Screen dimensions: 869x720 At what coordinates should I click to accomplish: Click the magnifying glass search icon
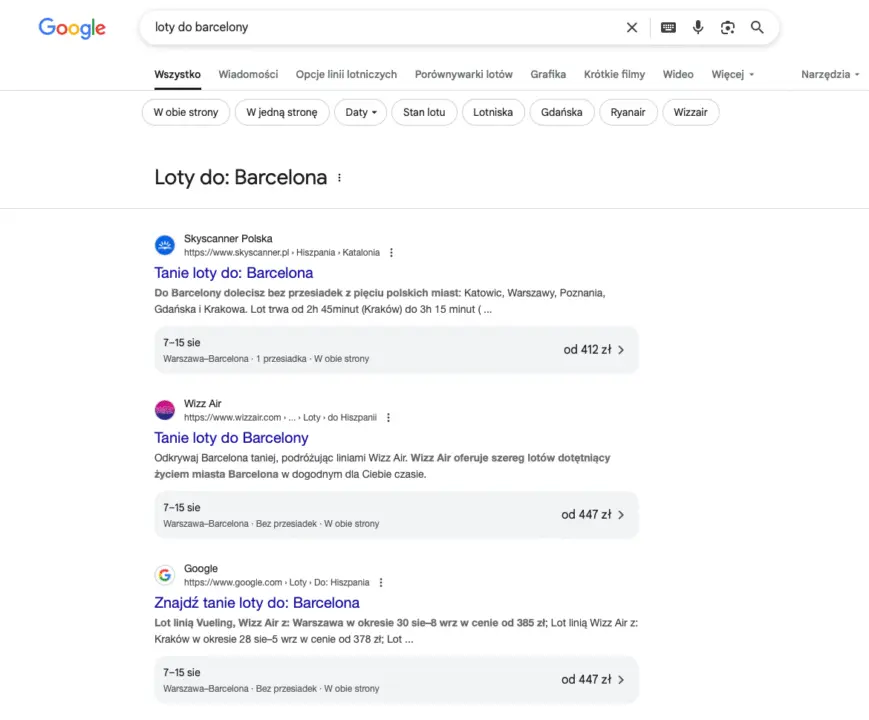click(757, 27)
